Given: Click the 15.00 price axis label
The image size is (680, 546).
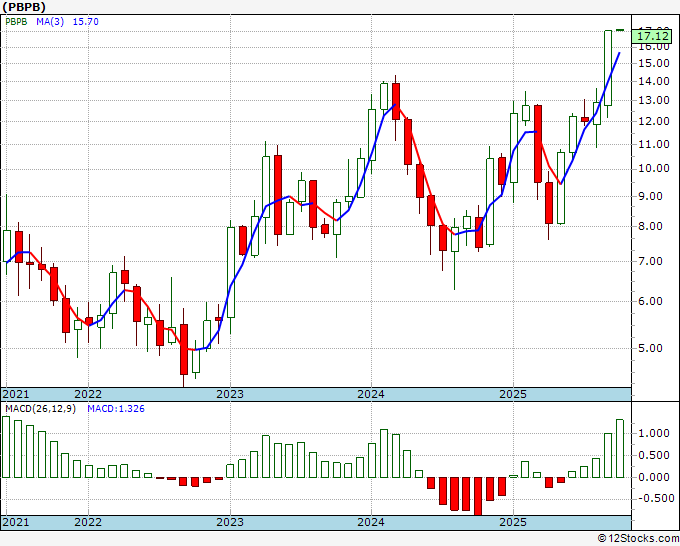Looking at the screenshot, I should click(x=654, y=63).
